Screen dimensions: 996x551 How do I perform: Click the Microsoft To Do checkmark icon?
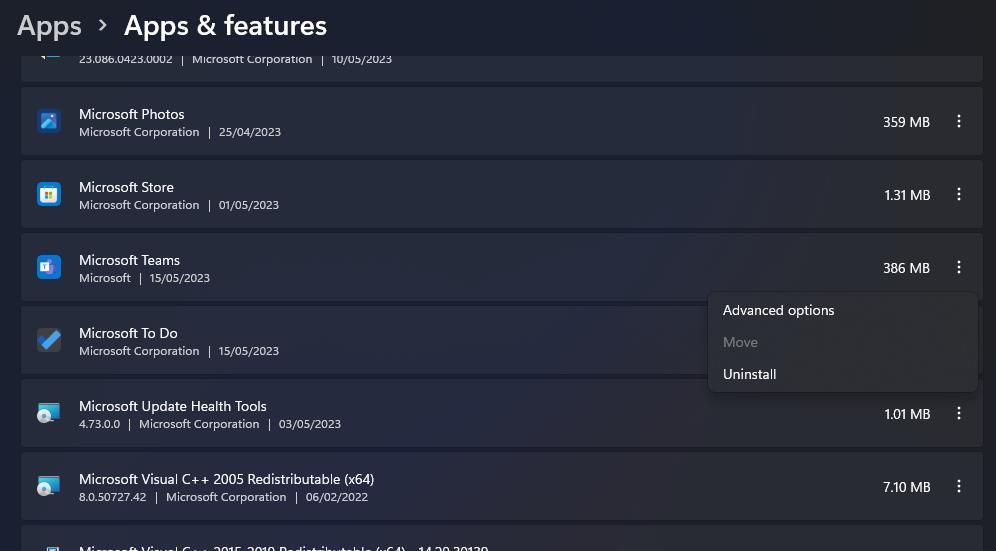click(x=49, y=340)
